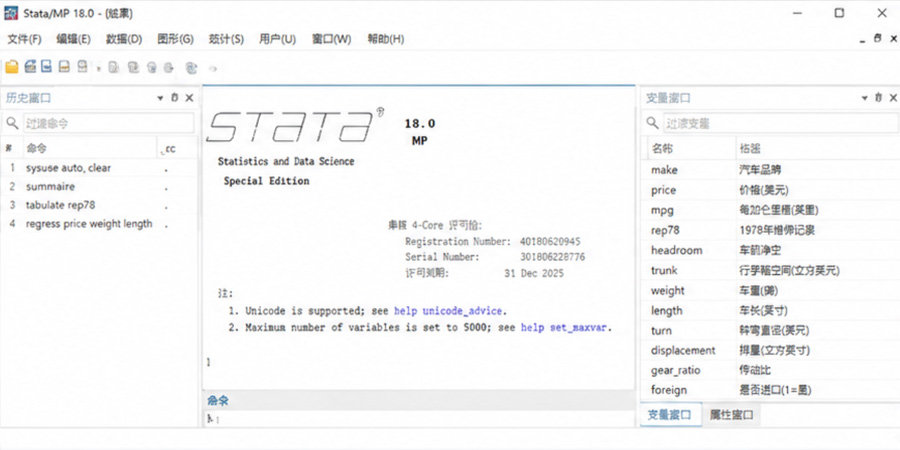Sort variables by the 标签 column header

click(x=817, y=149)
